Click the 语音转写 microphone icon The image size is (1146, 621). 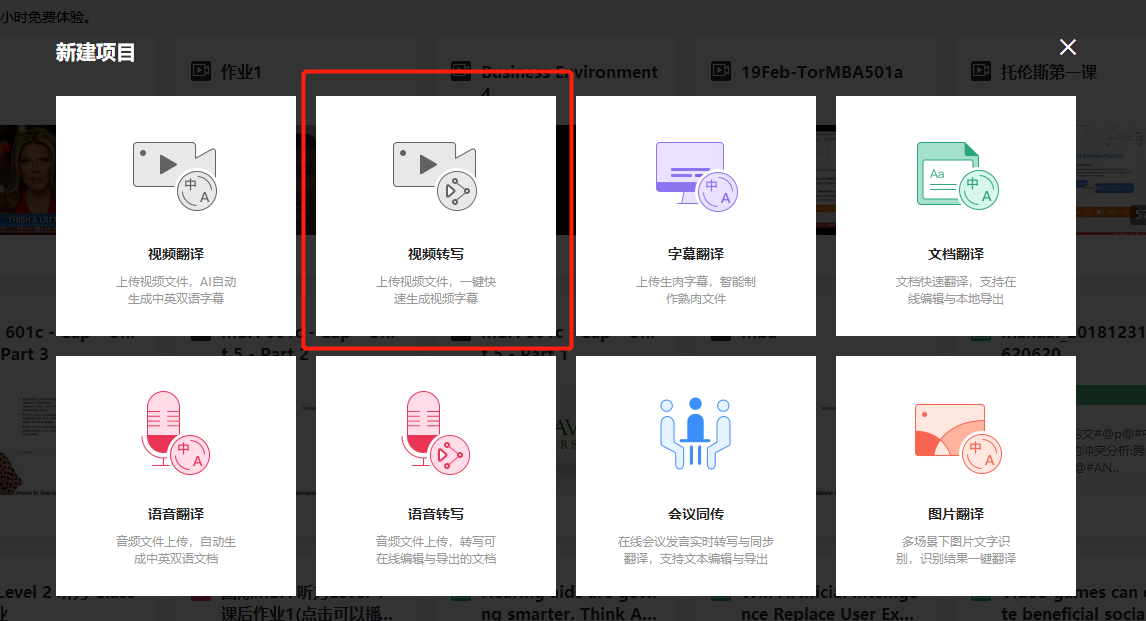(436, 433)
